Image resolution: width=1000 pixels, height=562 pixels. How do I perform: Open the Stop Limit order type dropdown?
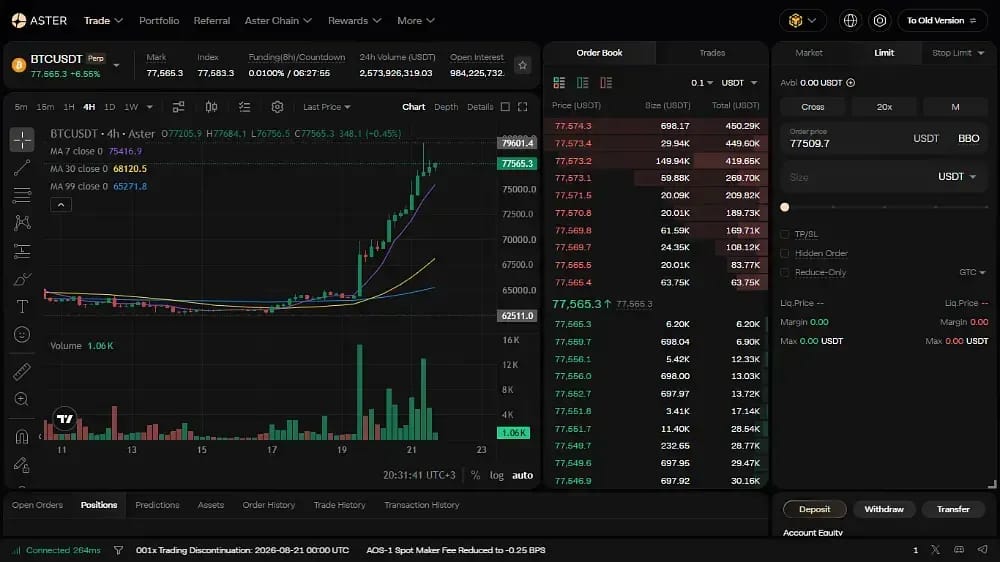[x=958, y=53]
